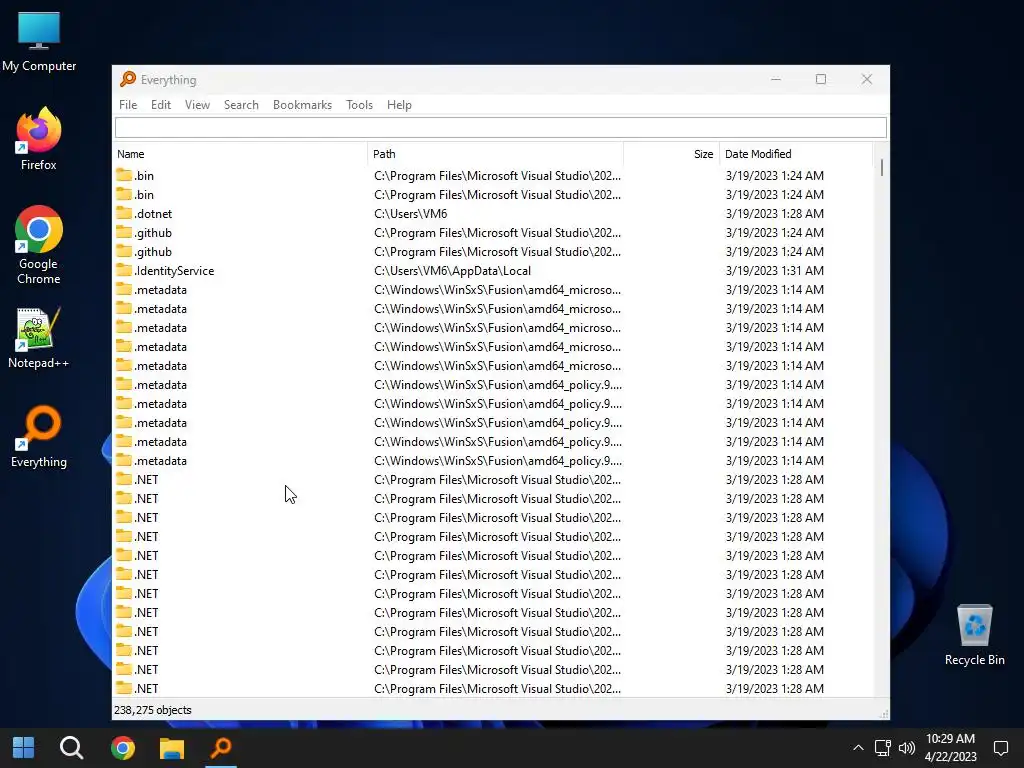Open network status tray icon
The image size is (1024, 768).
882,748
